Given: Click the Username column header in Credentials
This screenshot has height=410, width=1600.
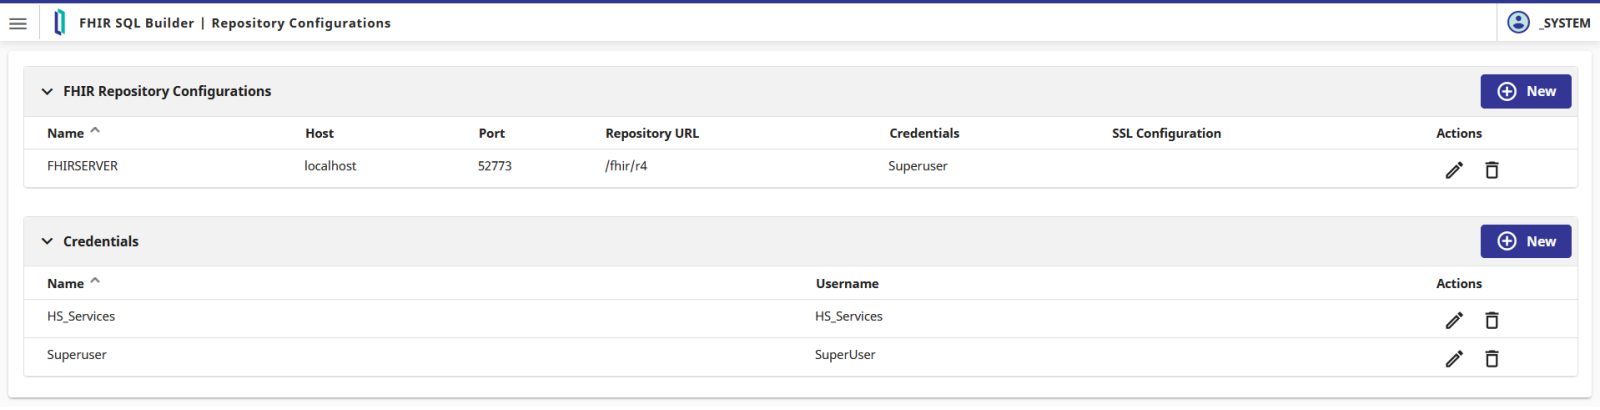Looking at the screenshot, I should coord(846,283).
